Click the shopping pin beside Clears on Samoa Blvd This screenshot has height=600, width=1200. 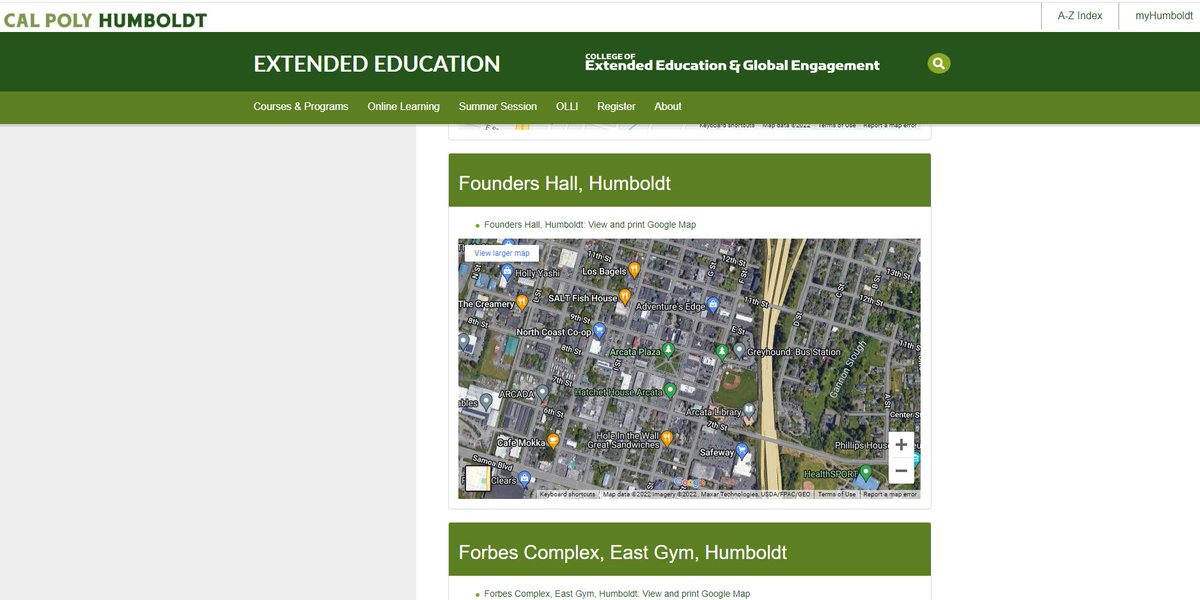(x=524, y=479)
